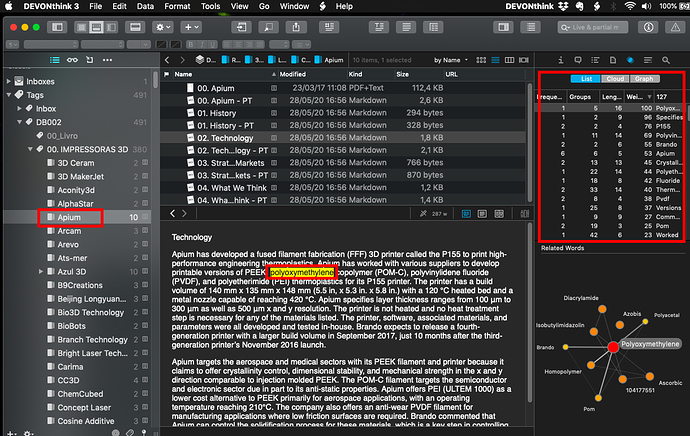Click the share toolbar icon
The image size is (690, 436).
(296, 27)
